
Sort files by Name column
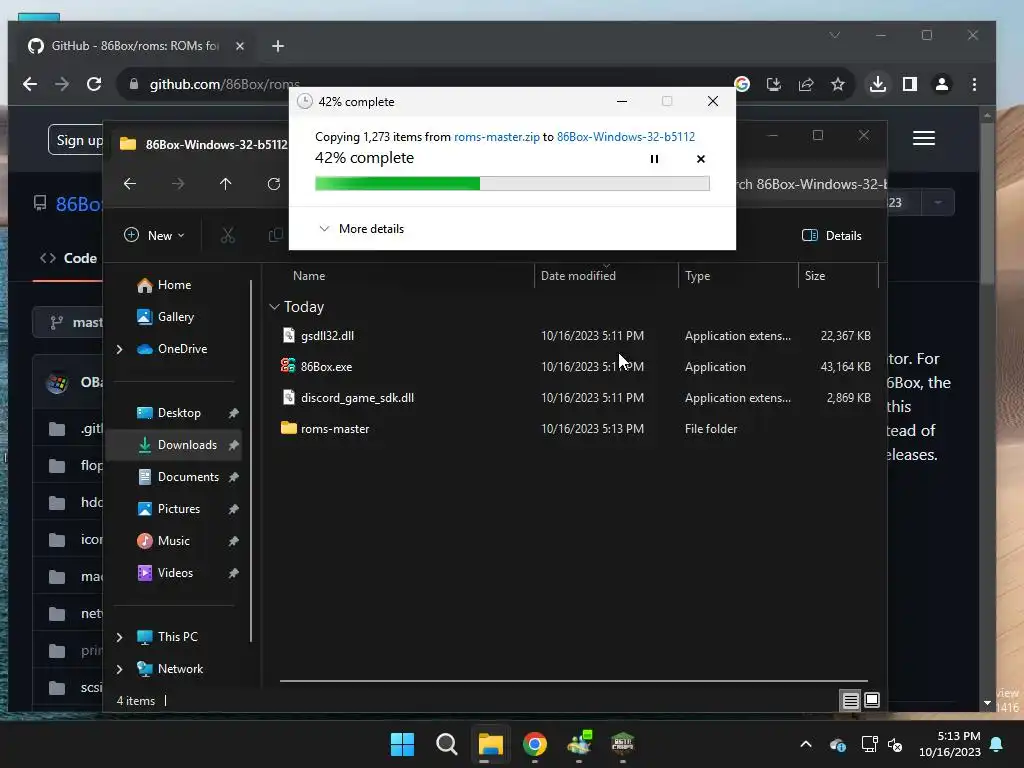point(309,276)
